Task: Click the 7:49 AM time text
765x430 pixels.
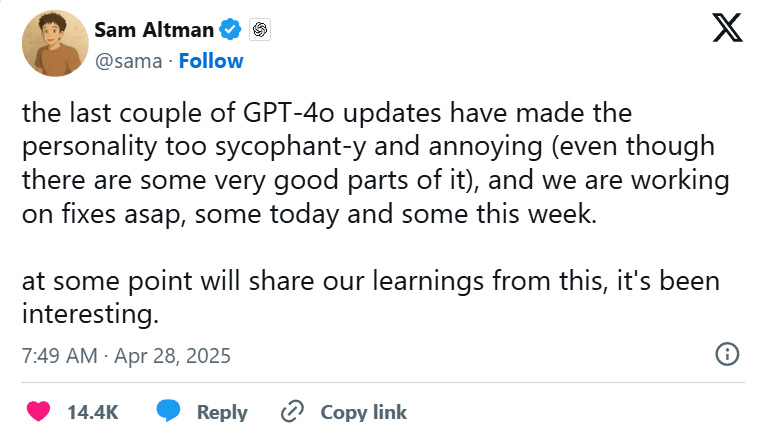Action: pyautogui.click(x=57, y=355)
